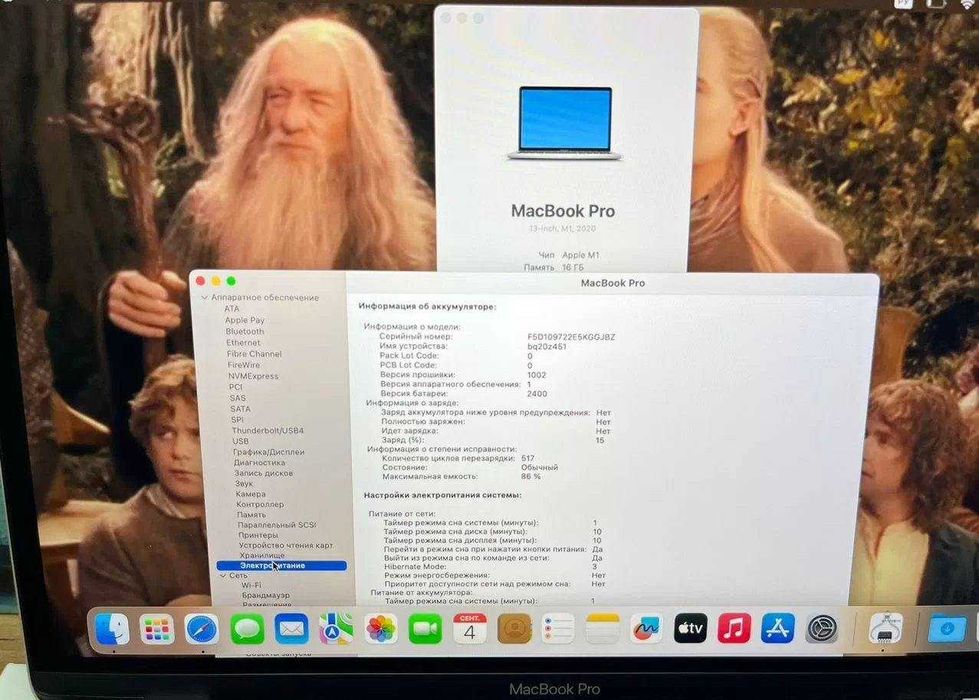Click device name value bq20z451
Screen dimensions: 979x700
tap(547, 346)
